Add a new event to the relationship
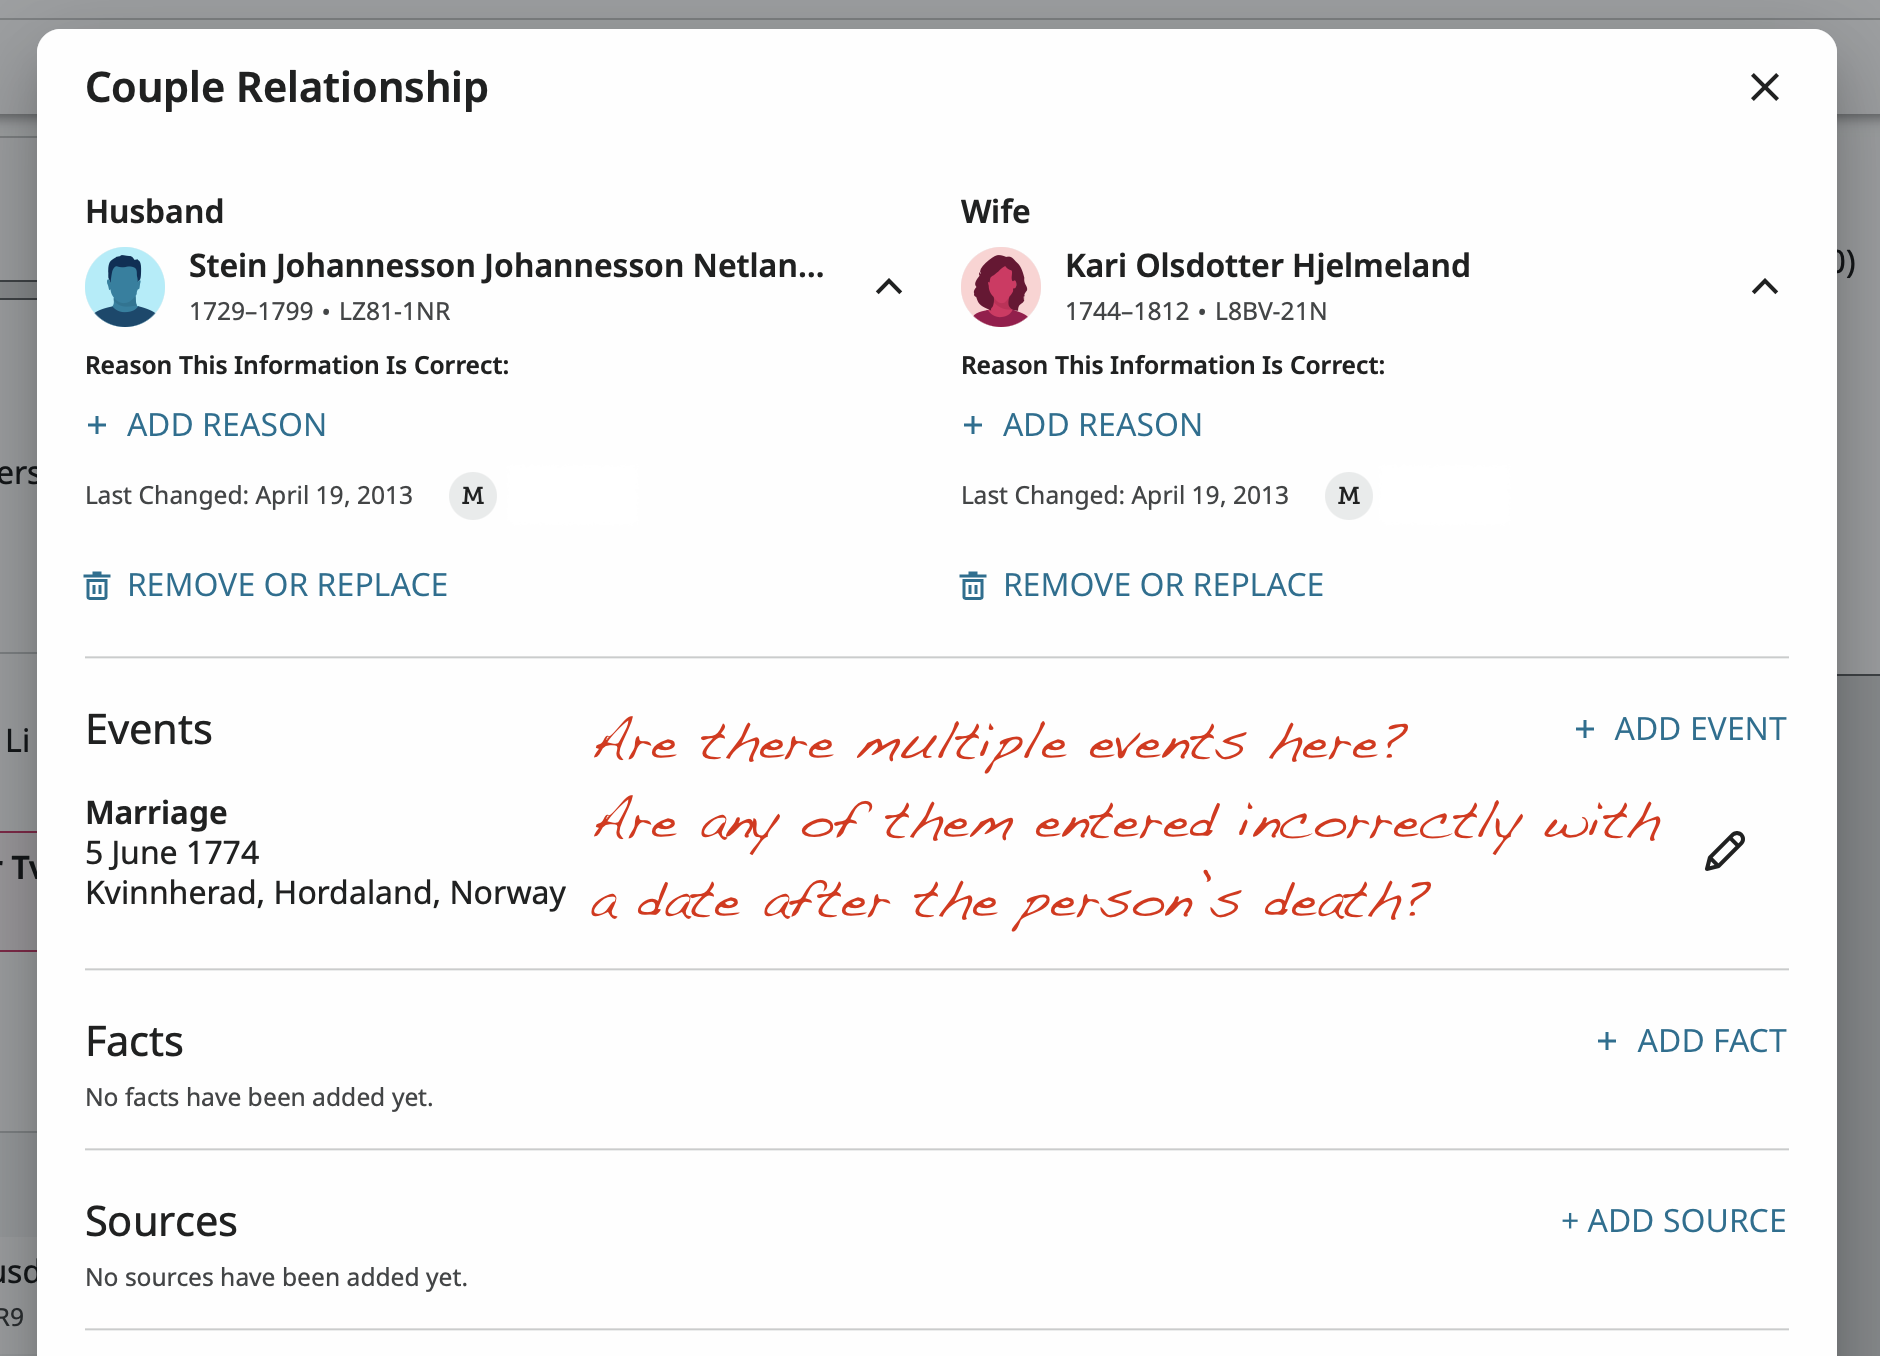This screenshot has height=1356, width=1880. point(1680,729)
